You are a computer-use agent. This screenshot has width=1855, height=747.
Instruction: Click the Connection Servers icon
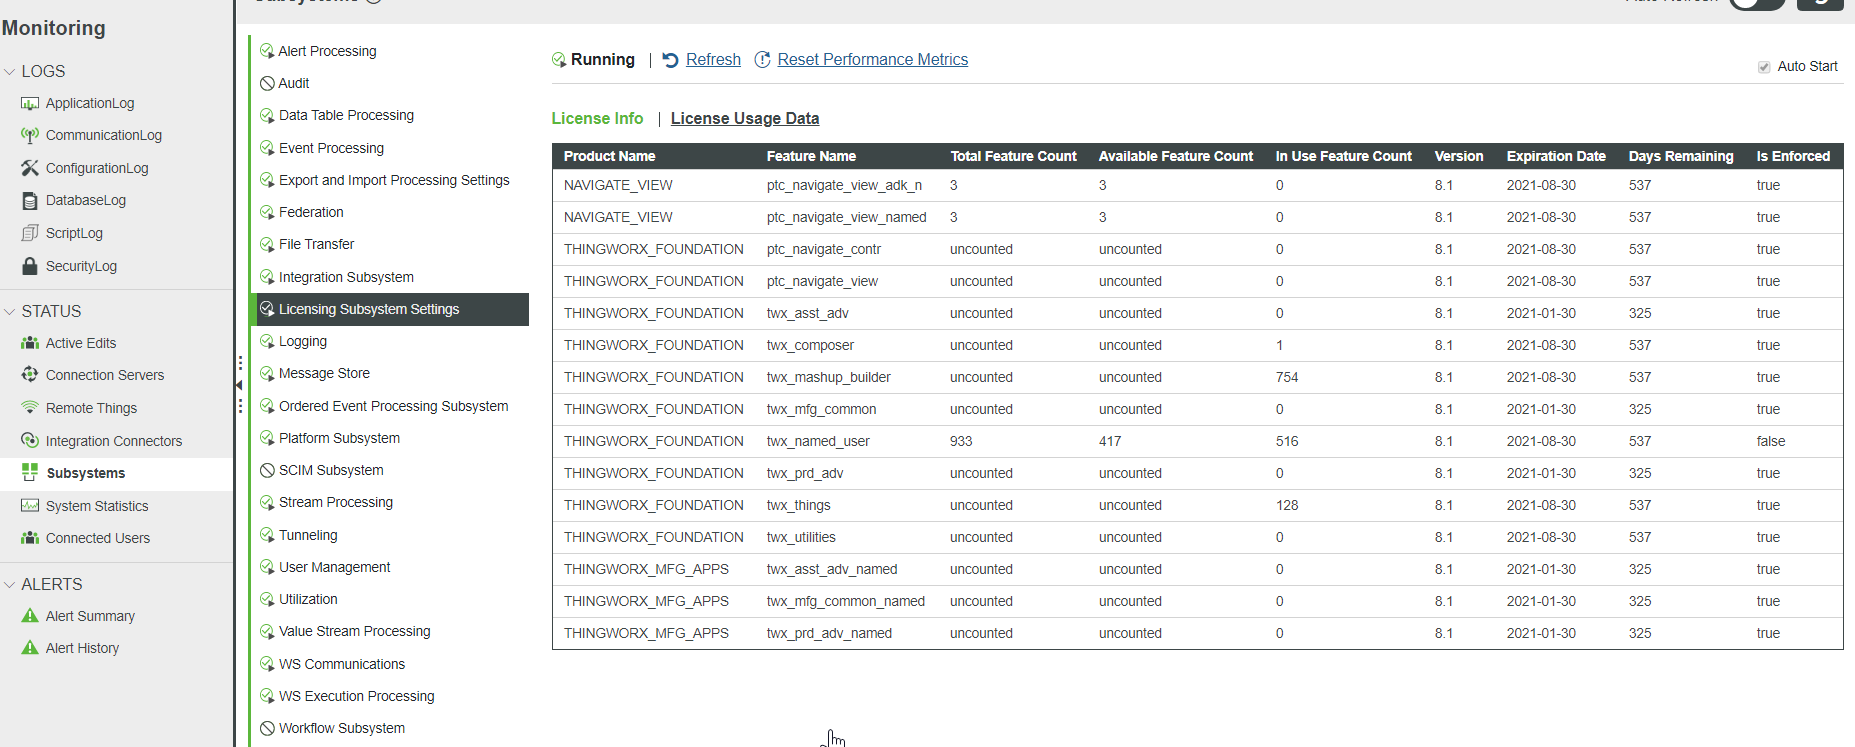30,375
